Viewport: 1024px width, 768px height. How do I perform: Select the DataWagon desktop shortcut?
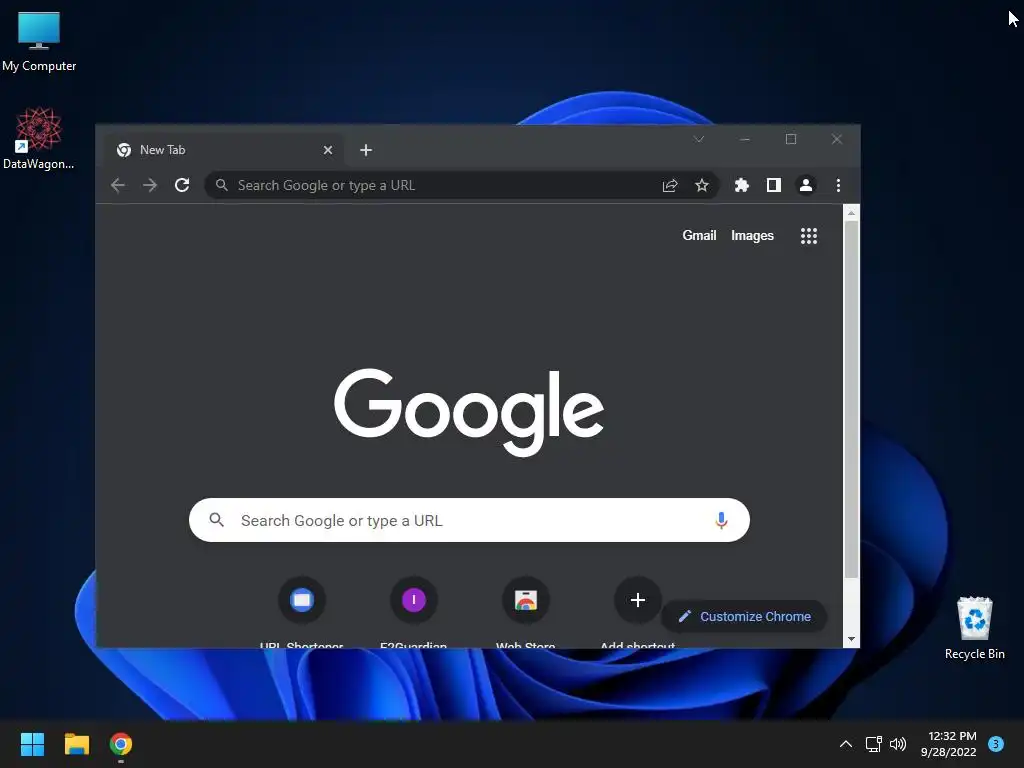(39, 138)
